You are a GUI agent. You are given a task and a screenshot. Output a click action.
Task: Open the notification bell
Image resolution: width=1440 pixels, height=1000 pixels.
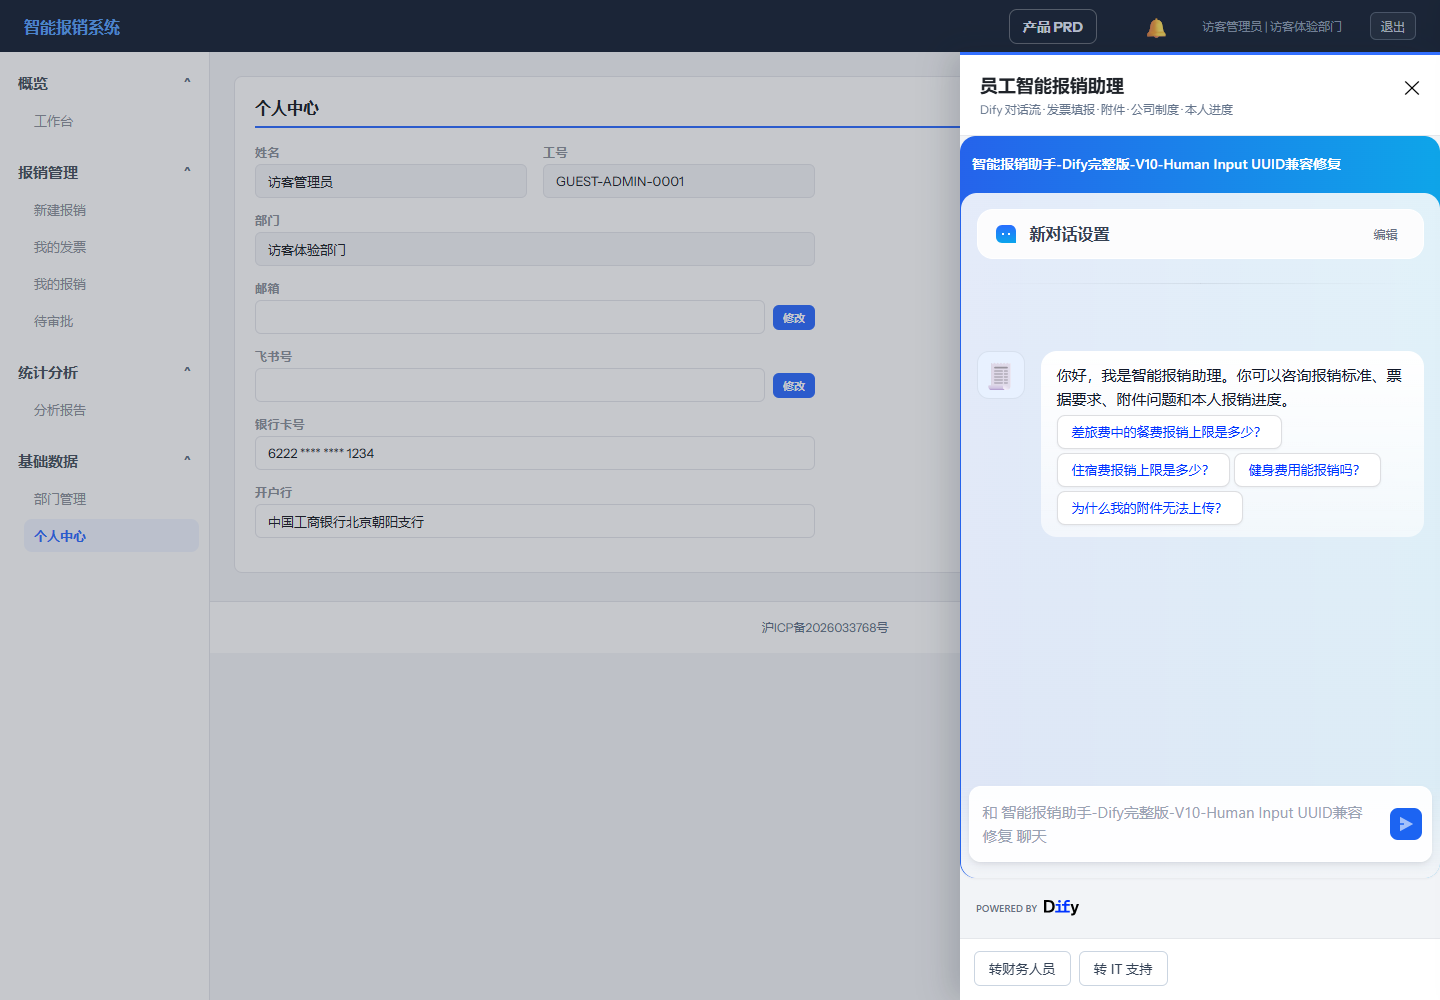[1156, 27]
